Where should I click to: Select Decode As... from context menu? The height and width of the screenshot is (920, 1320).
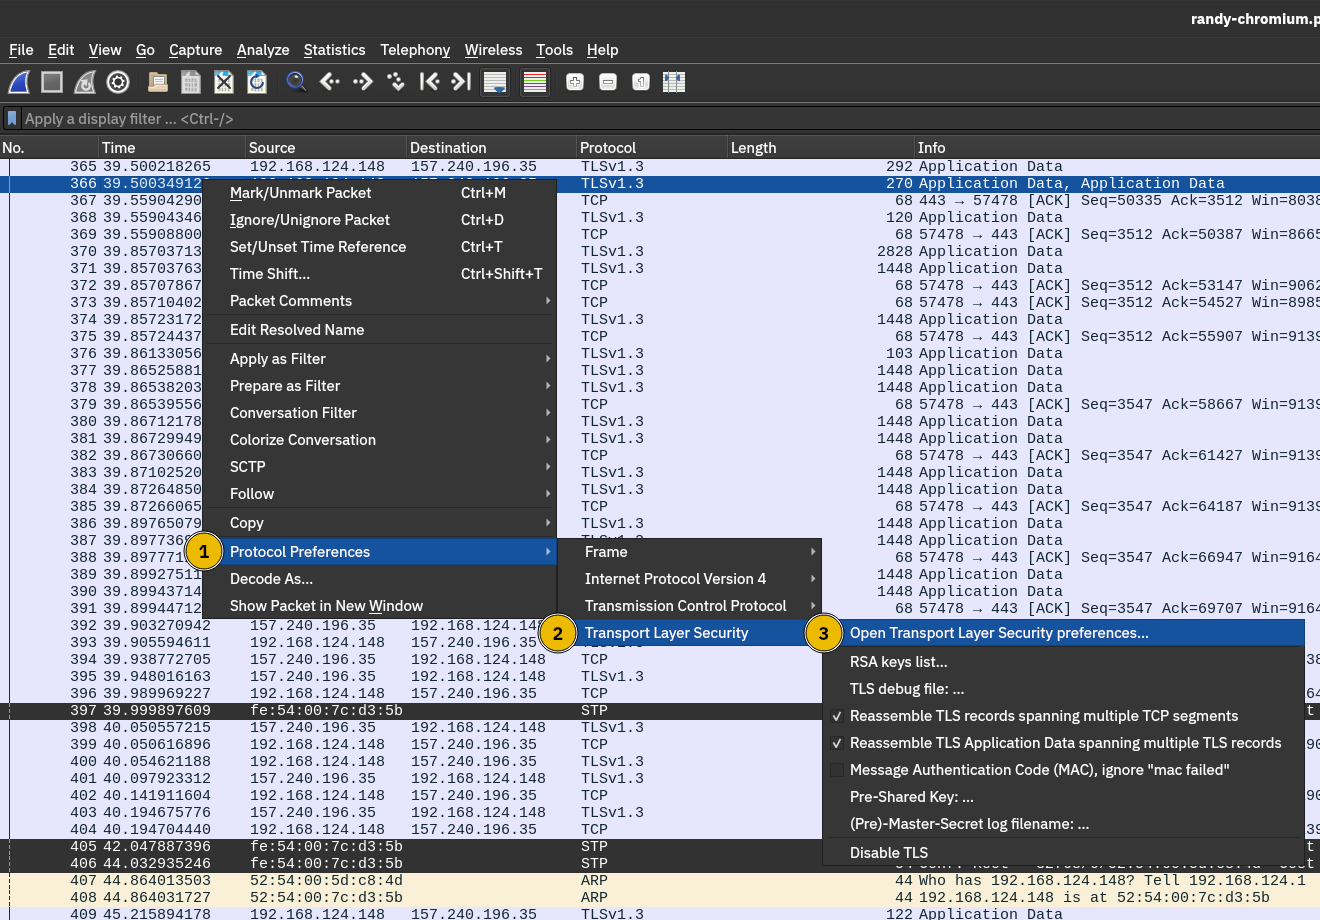coord(271,579)
